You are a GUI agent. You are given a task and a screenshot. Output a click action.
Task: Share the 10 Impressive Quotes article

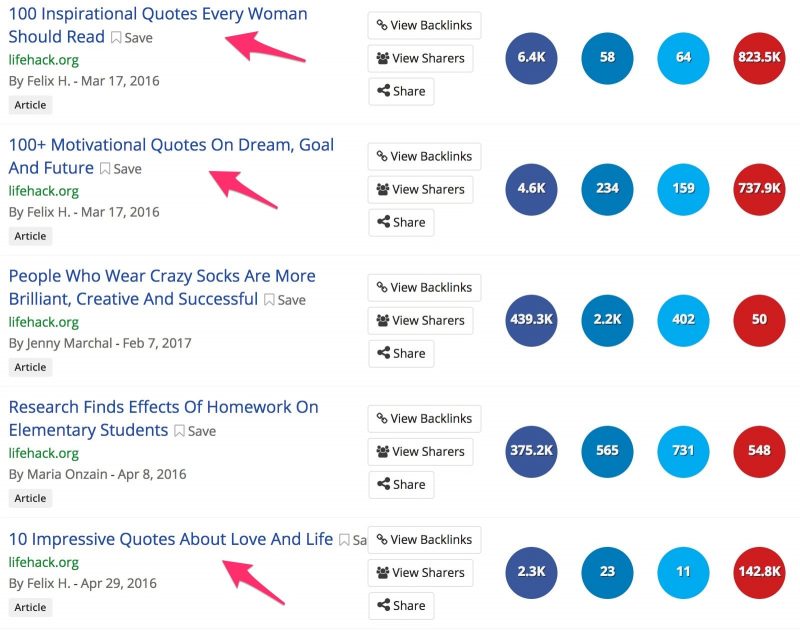(x=401, y=605)
